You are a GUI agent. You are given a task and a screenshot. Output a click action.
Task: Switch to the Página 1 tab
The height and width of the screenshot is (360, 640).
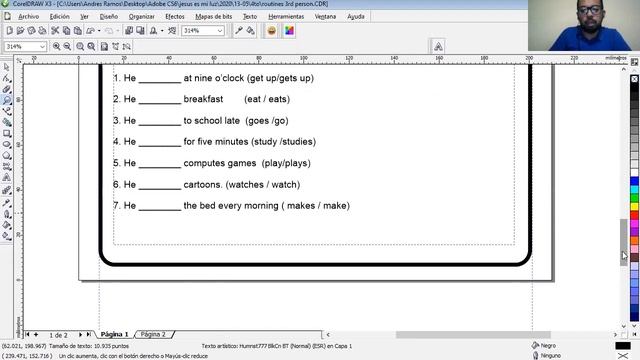tap(115, 334)
